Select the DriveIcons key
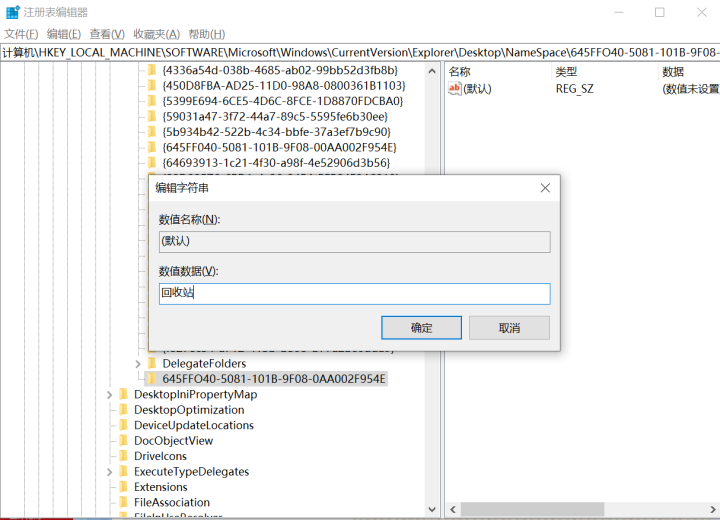720x520 pixels. [160, 456]
